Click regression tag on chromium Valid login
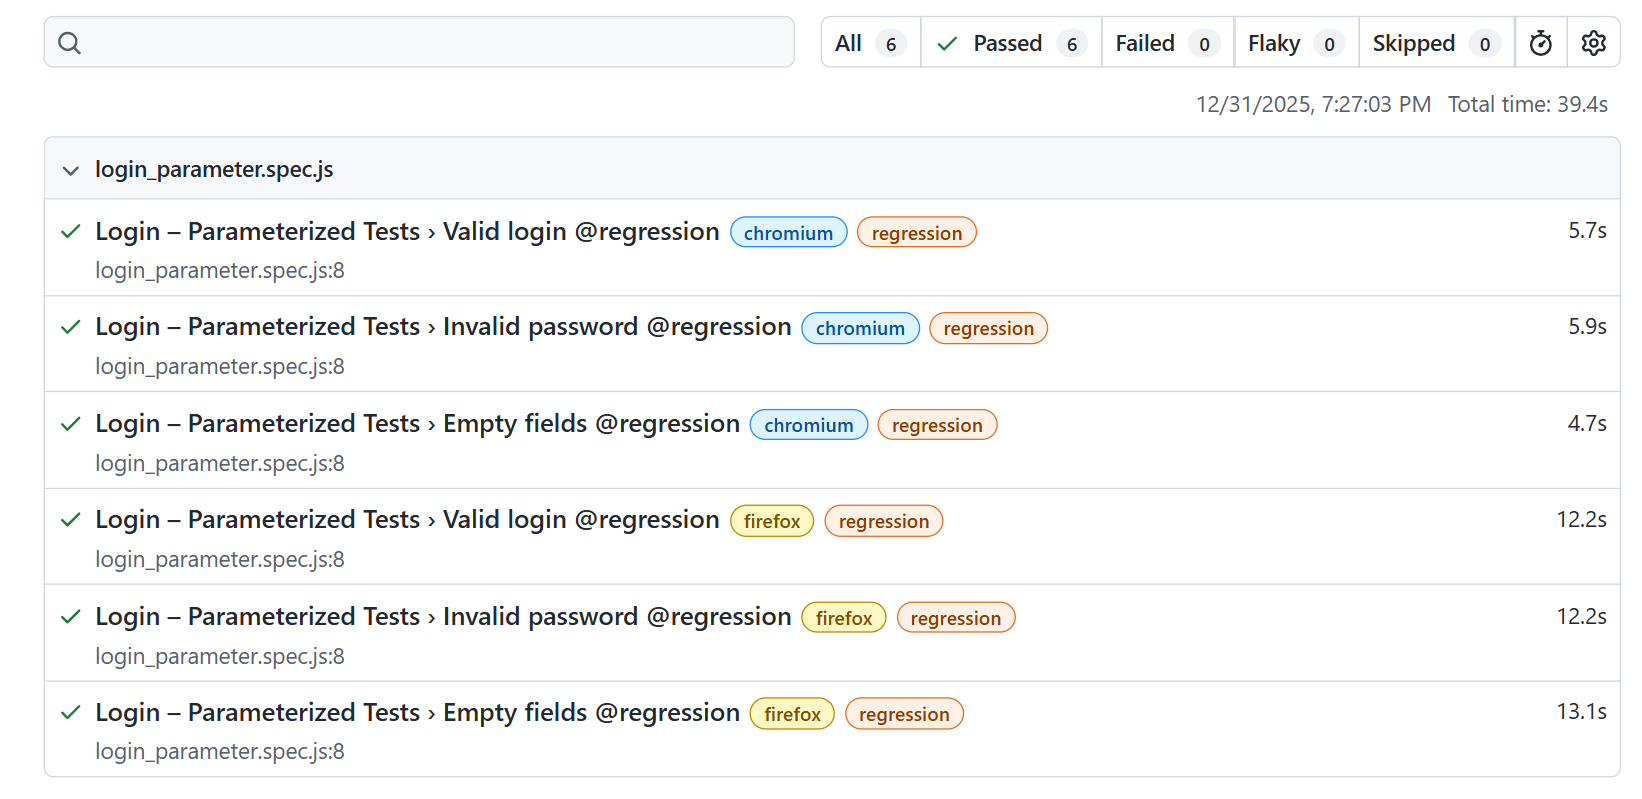The height and width of the screenshot is (799, 1642). click(916, 233)
